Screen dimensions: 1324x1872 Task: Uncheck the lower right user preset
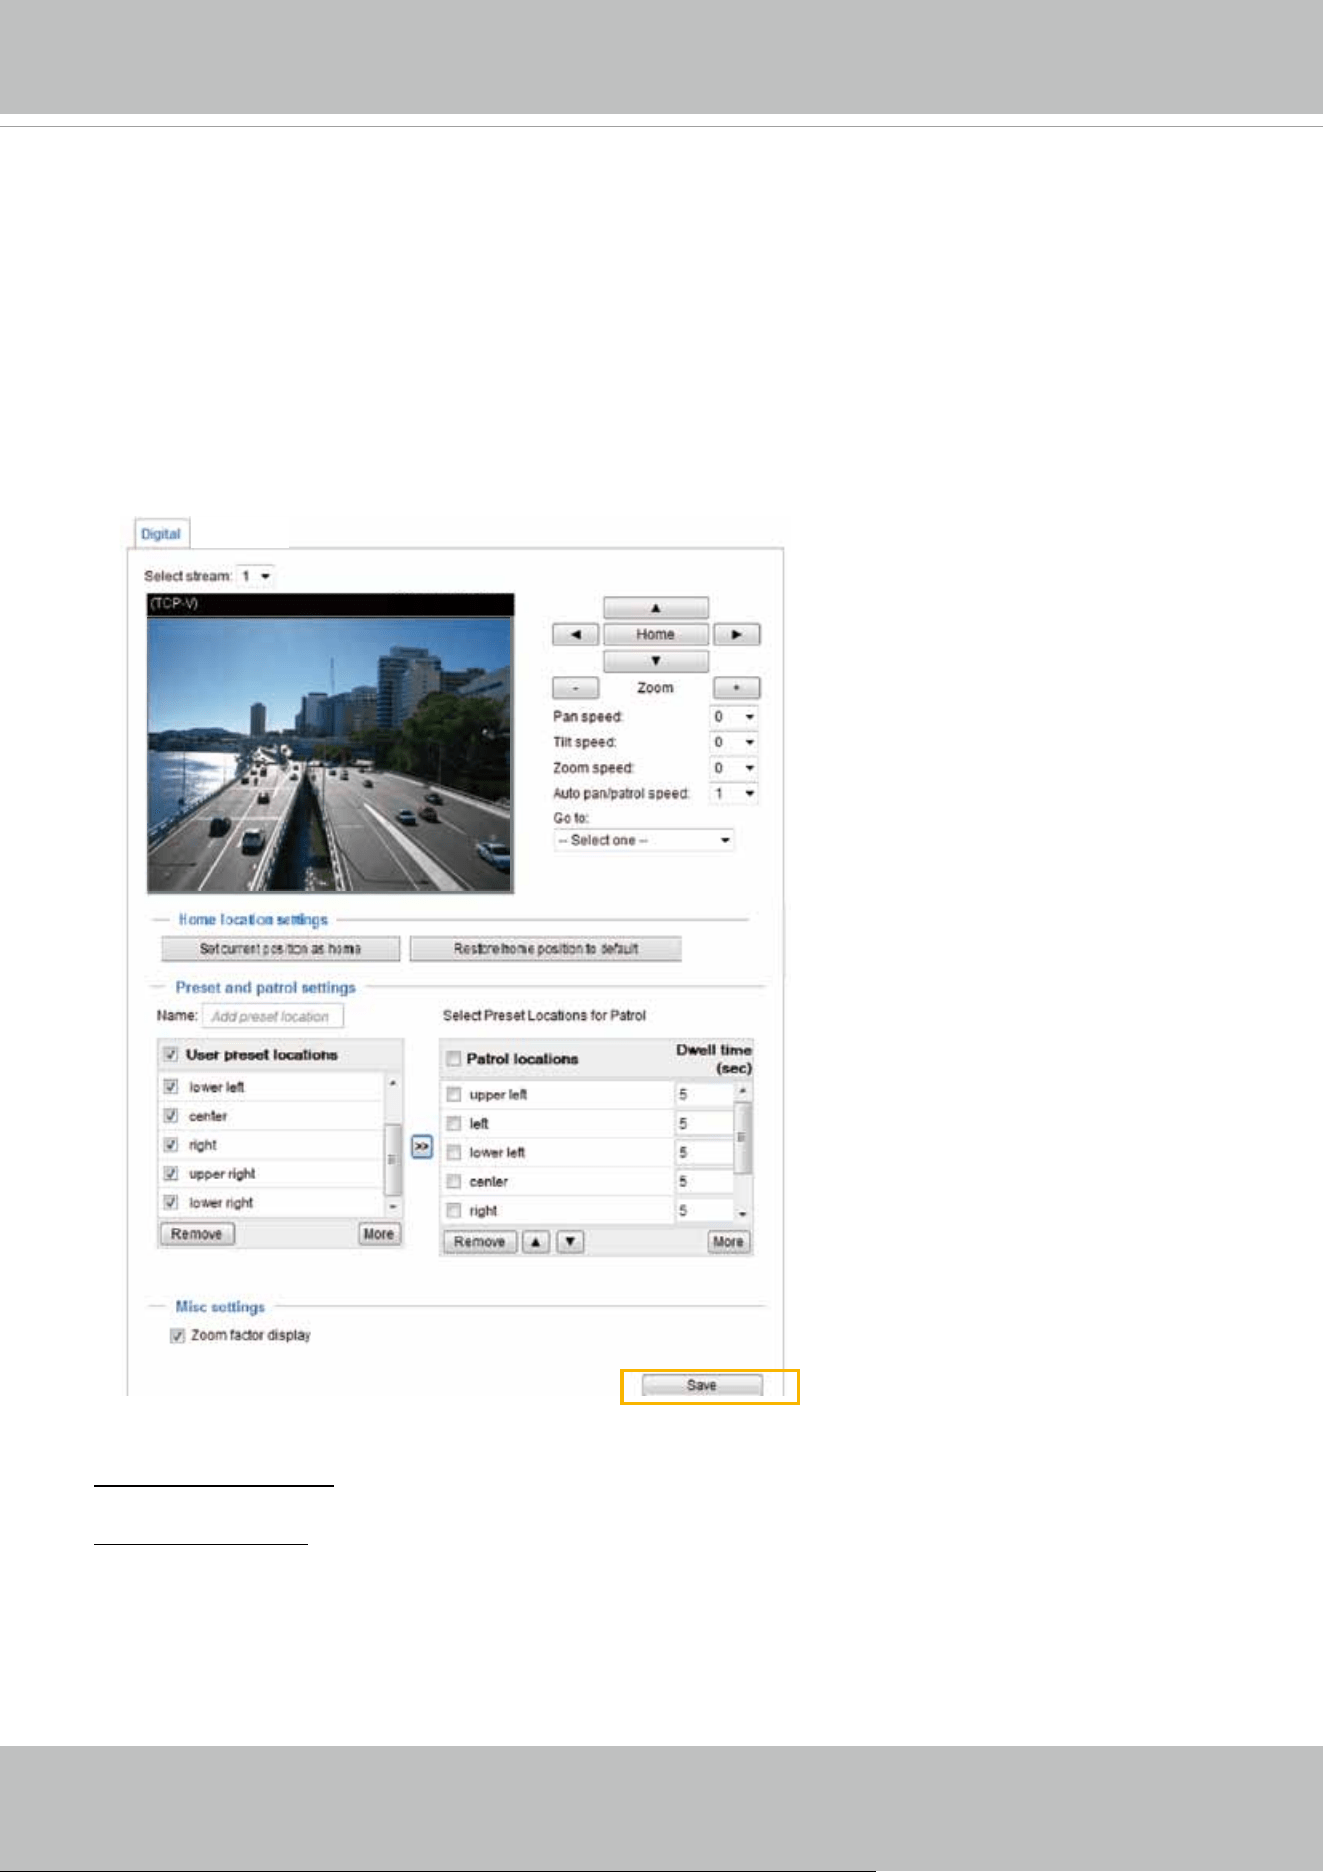172,1203
